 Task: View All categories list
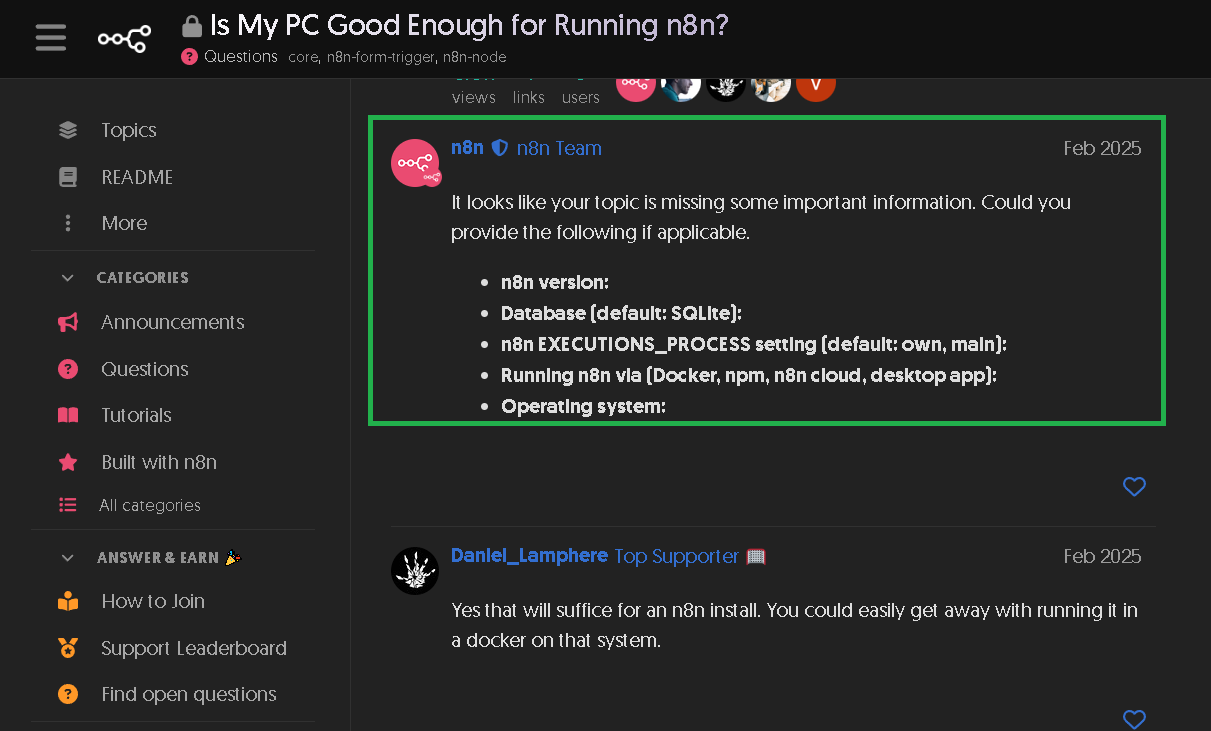pyautogui.click(x=149, y=505)
